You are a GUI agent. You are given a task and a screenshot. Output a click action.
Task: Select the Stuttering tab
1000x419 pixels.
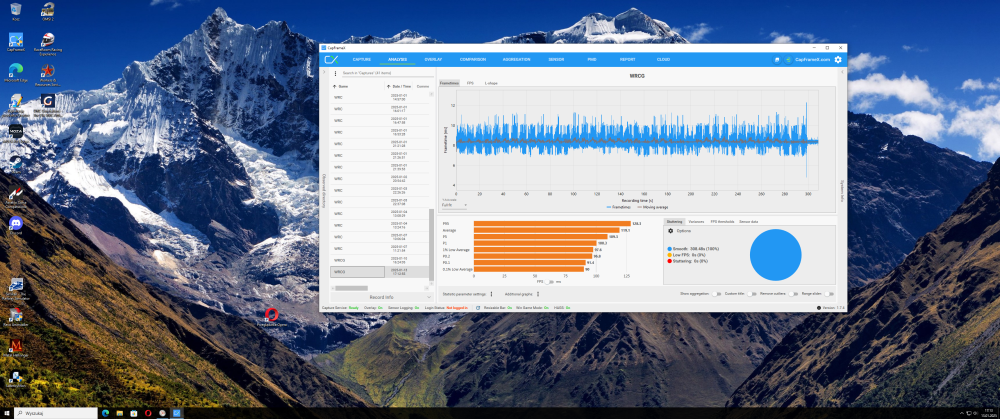(x=674, y=221)
